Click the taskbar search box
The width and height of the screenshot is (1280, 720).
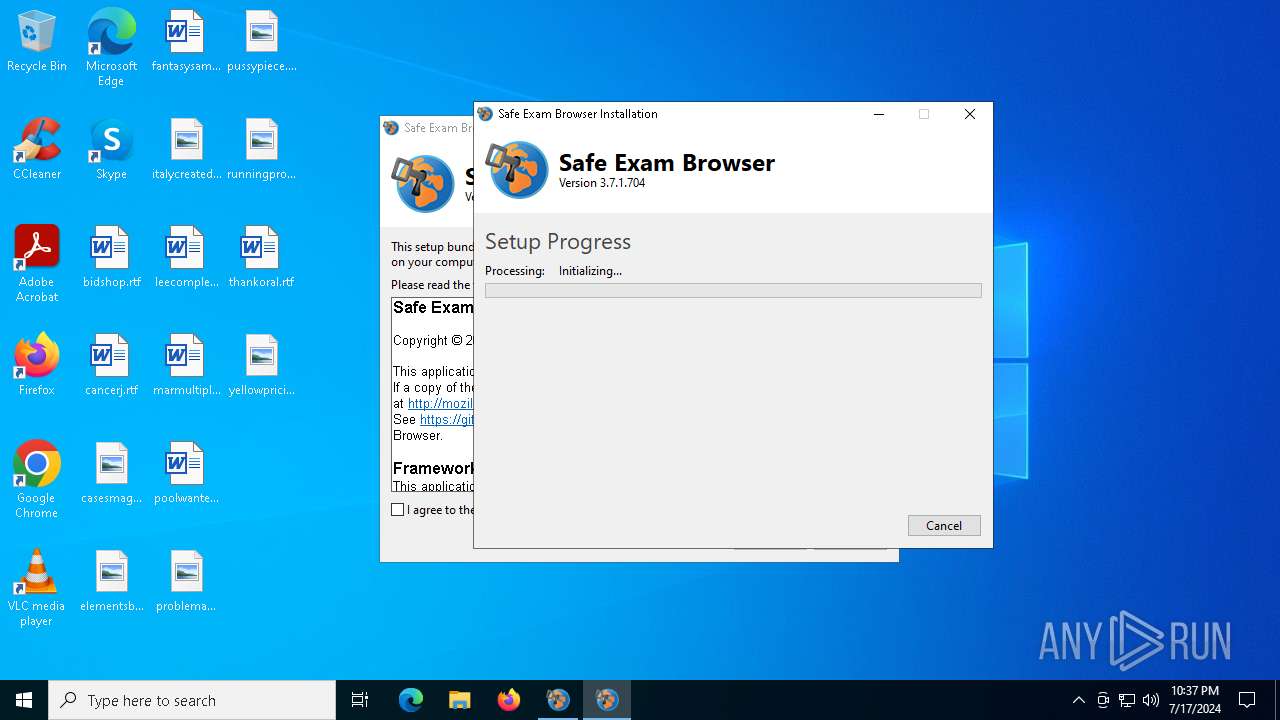pyautogui.click(x=192, y=700)
